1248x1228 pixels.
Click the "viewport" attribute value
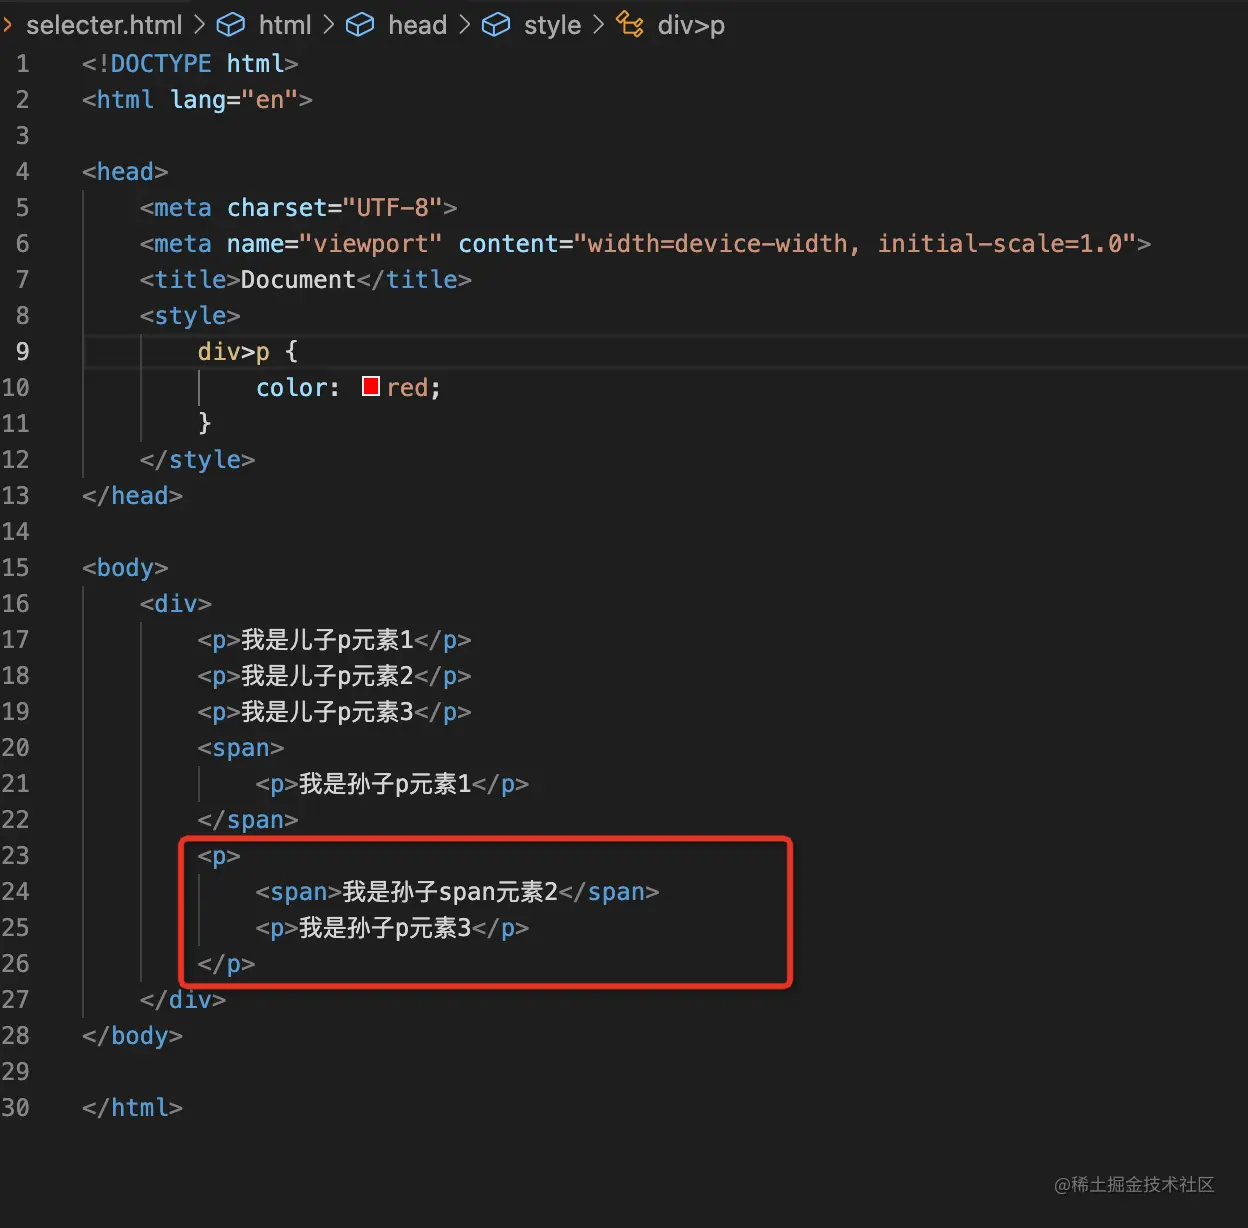(370, 244)
